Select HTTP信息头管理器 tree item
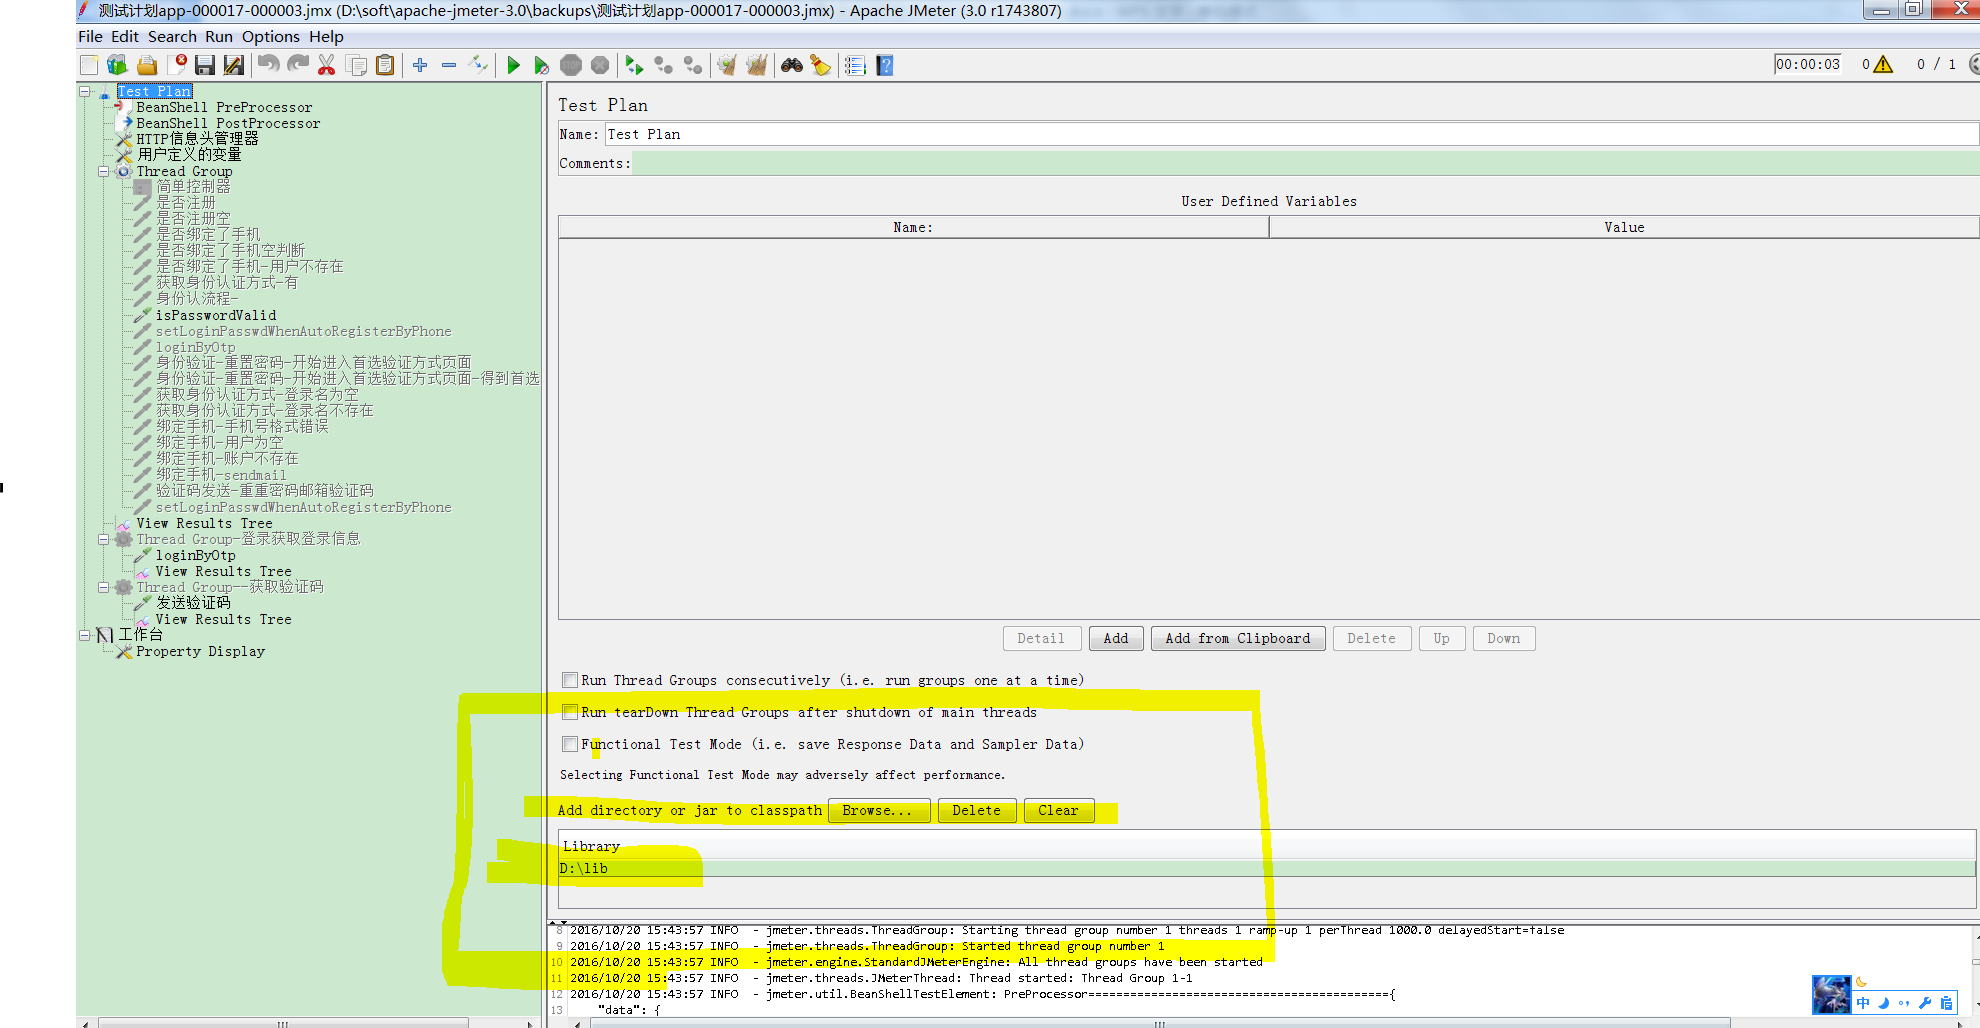Screen dimensions: 1980x1028 coord(197,139)
